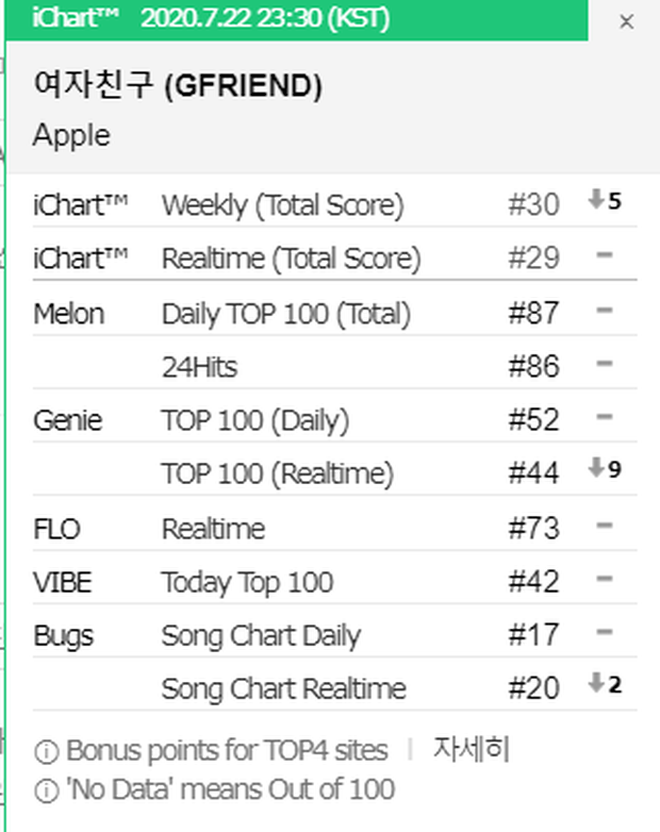Close the iChart popup with X
660x832 pixels.
pyautogui.click(x=627, y=22)
